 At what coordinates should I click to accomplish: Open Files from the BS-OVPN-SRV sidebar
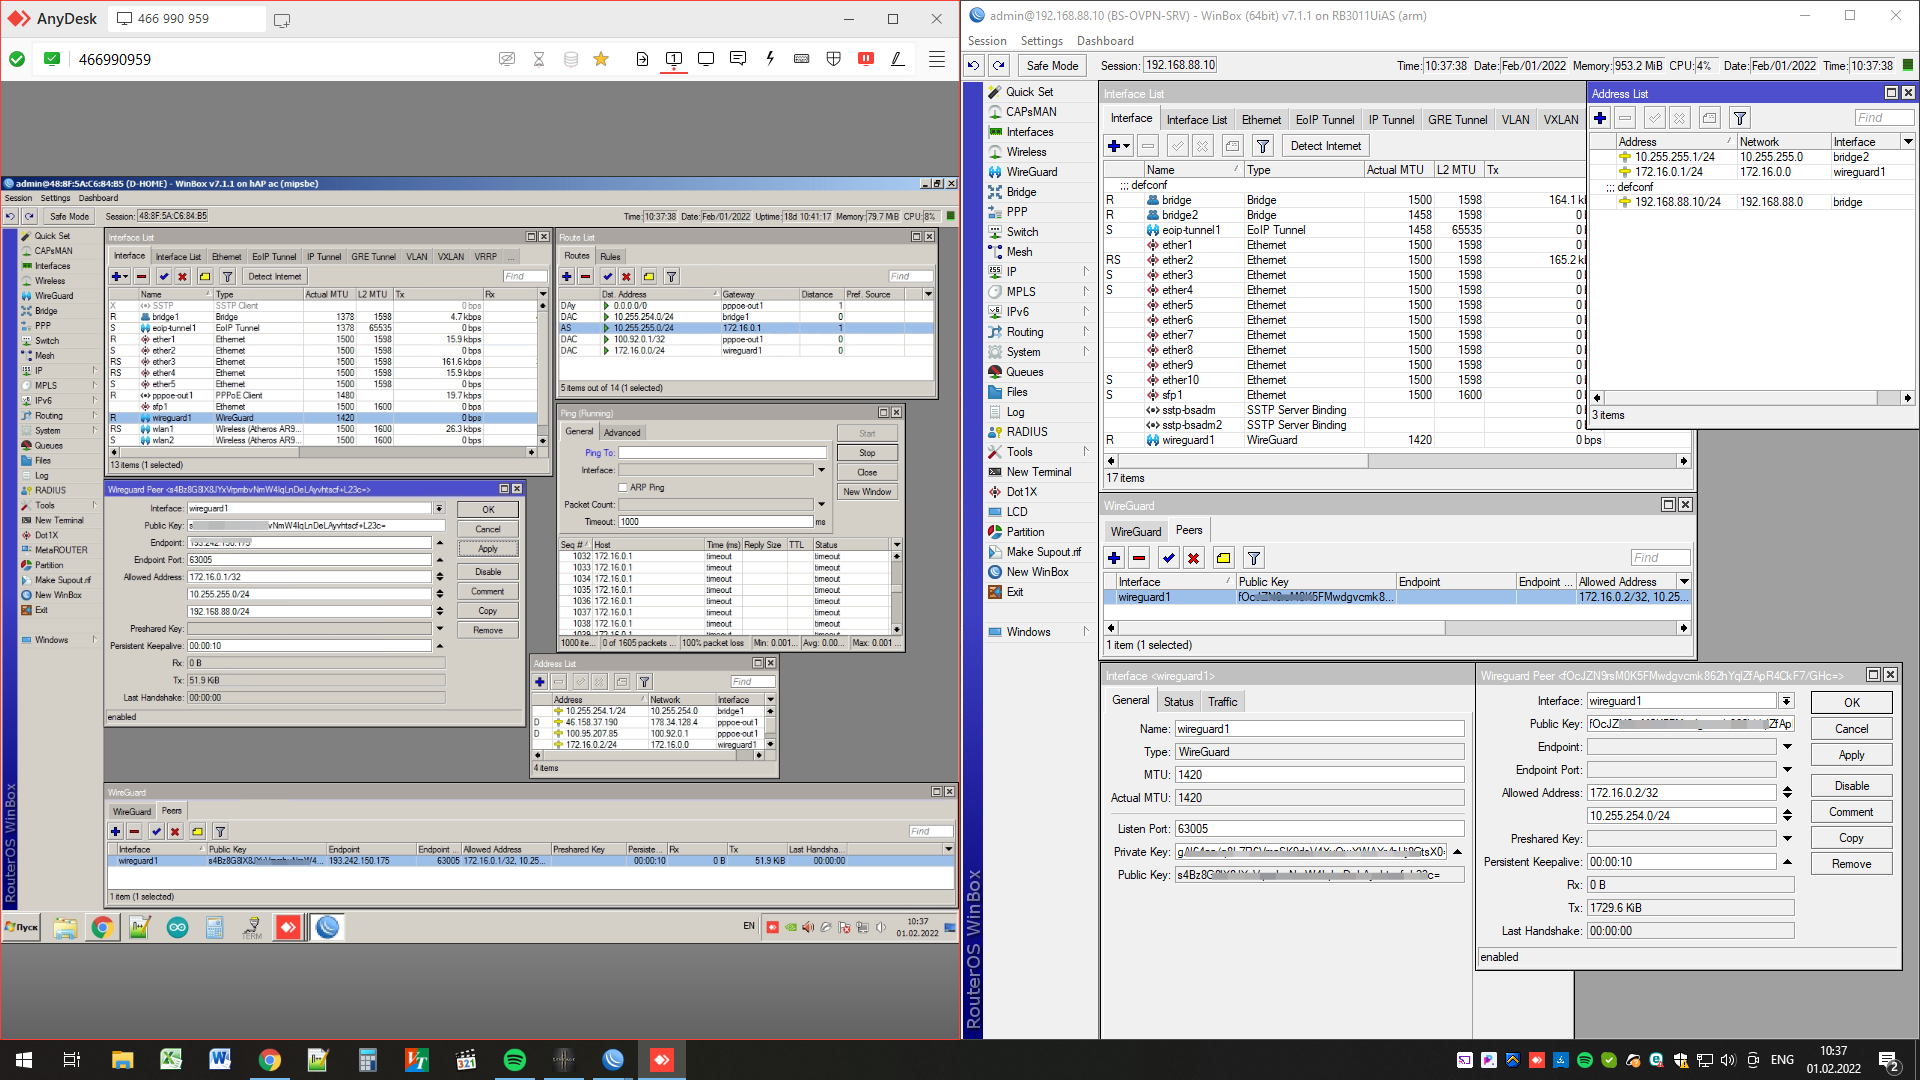1017,392
